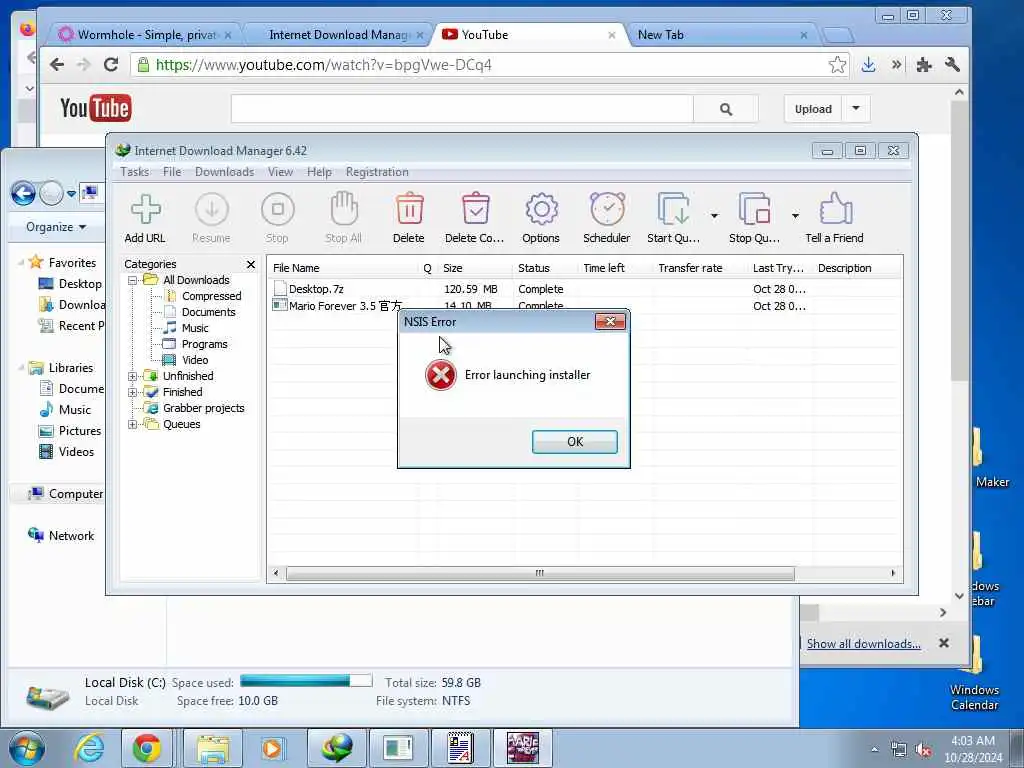Click the Delete trash can icon
This screenshot has width=1024, height=768.
coord(409,209)
